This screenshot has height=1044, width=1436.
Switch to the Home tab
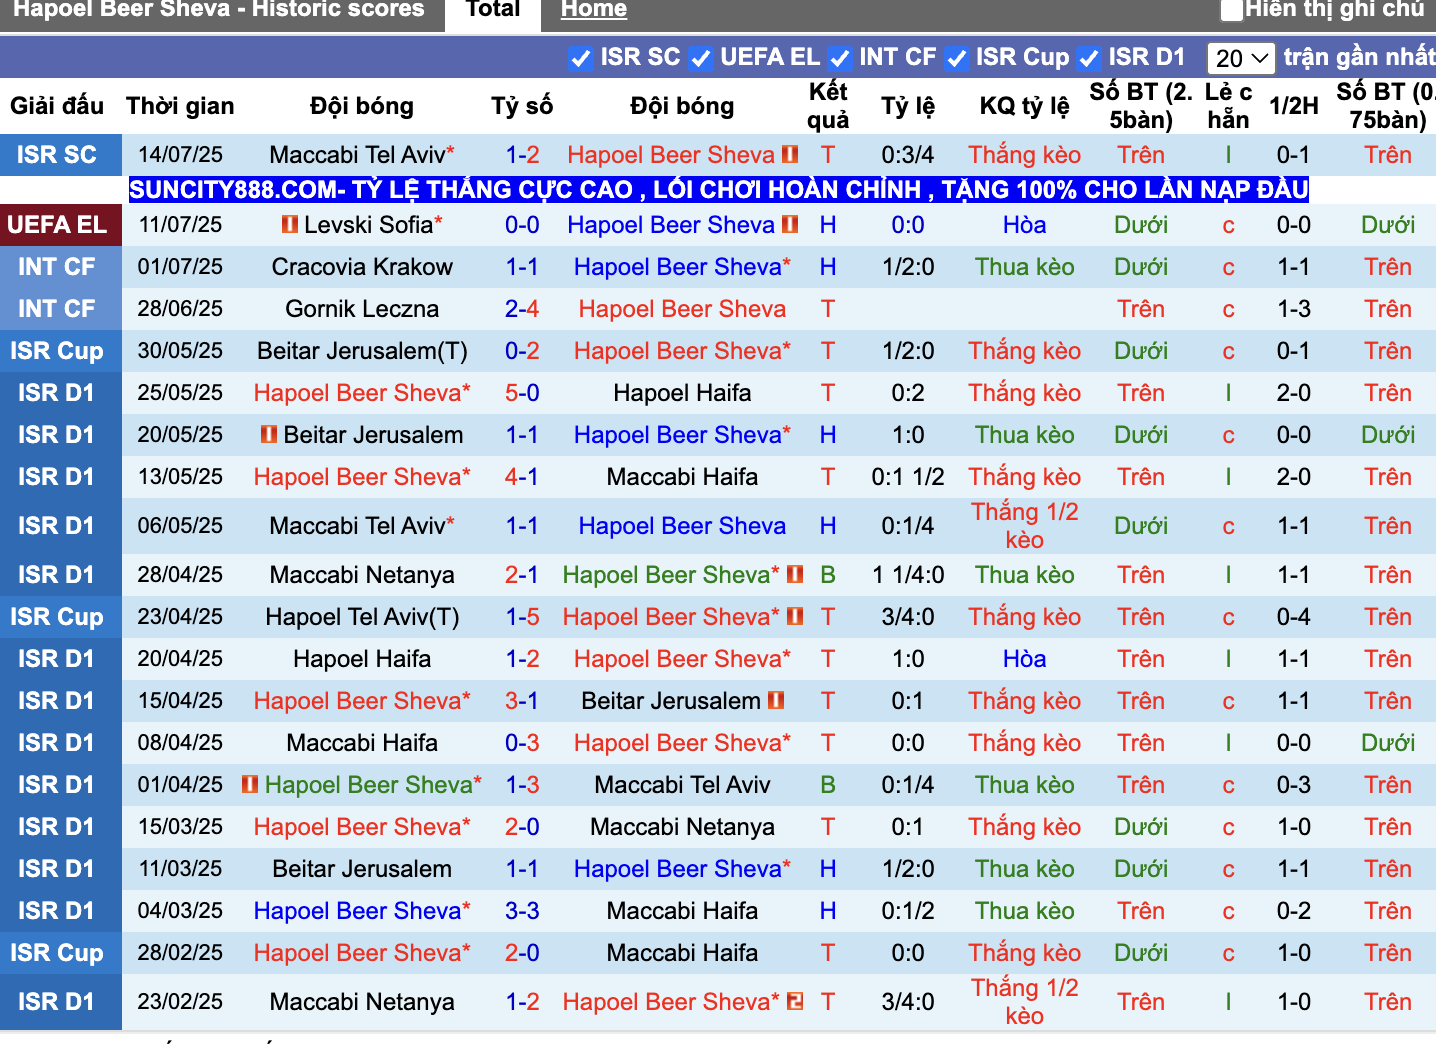[594, 10]
